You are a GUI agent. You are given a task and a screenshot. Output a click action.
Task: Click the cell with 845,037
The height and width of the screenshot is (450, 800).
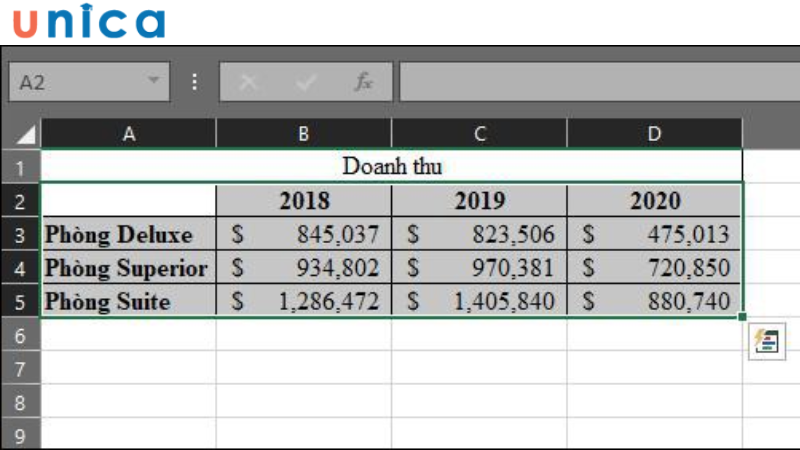point(304,234)
